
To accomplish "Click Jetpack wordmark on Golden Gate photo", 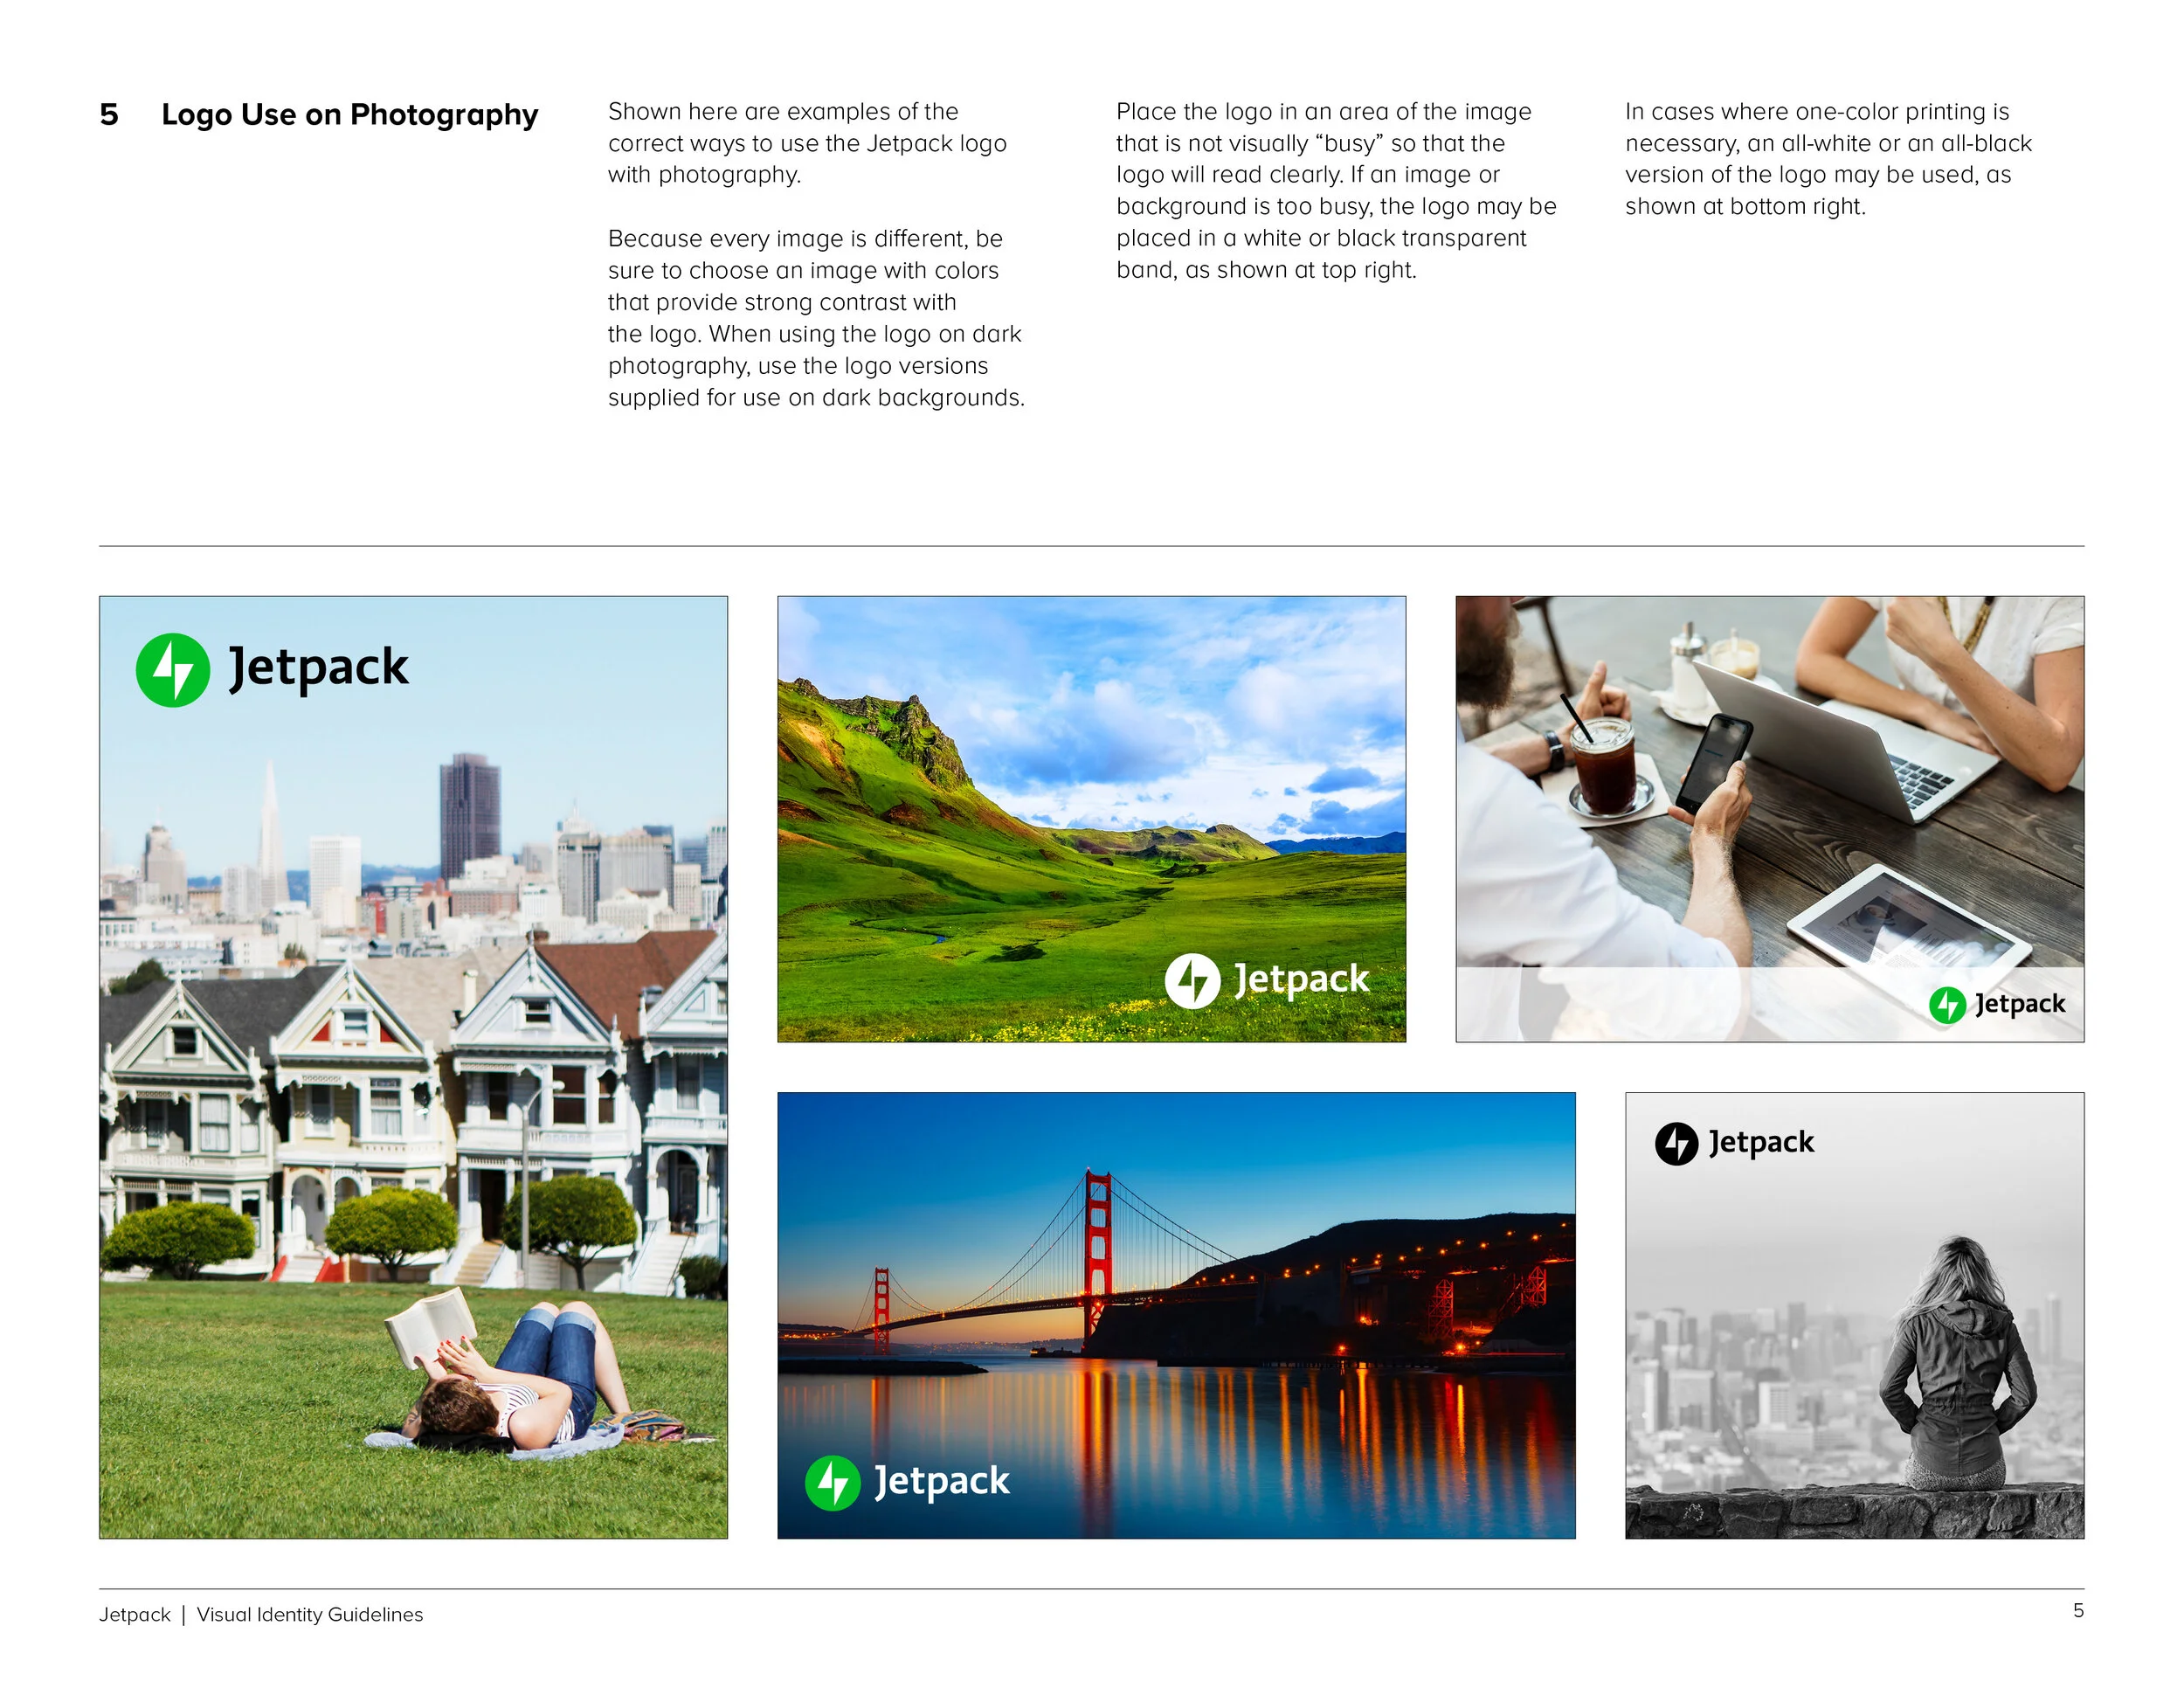I will pyautogui.click(x=941, y=1481).
